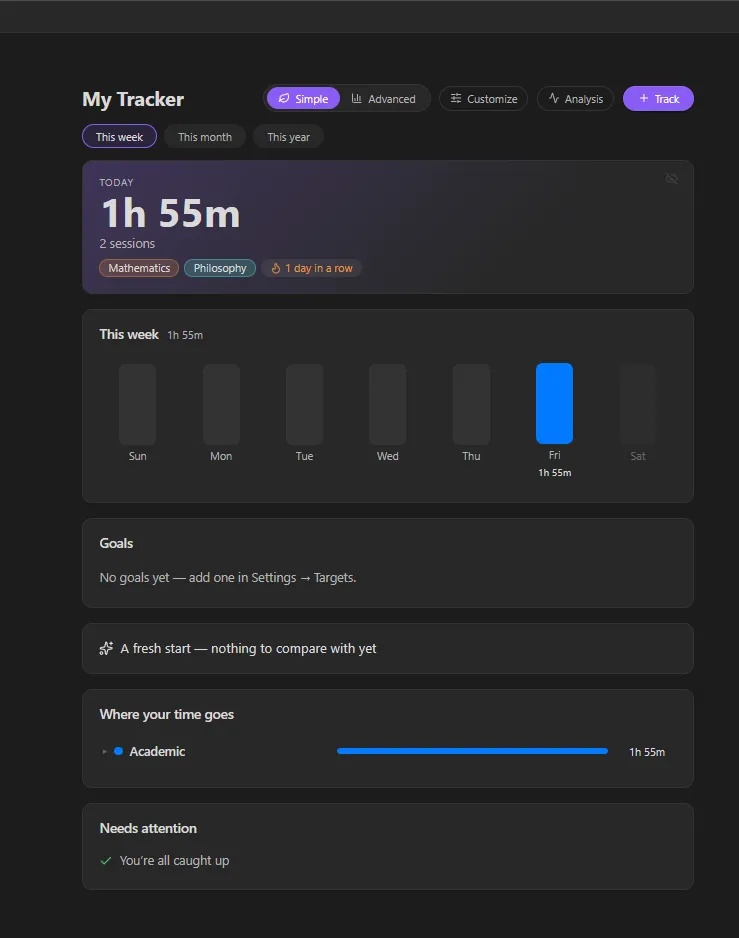Screen dimensions: 739x938
Task: Select the This year tab
Action: pyautogui.click(x=288, y=136)
